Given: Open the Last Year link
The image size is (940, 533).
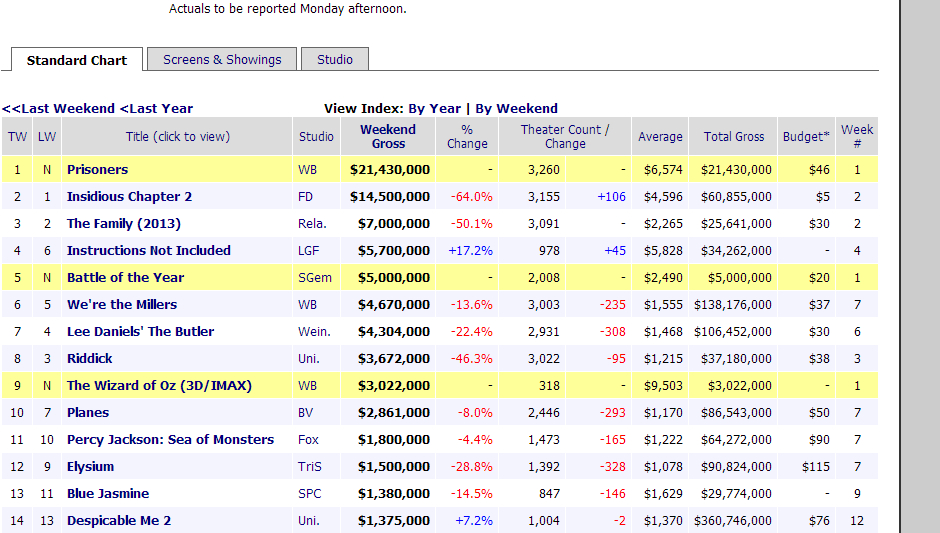Looking at the screenshot, I should tap(157, 109).
